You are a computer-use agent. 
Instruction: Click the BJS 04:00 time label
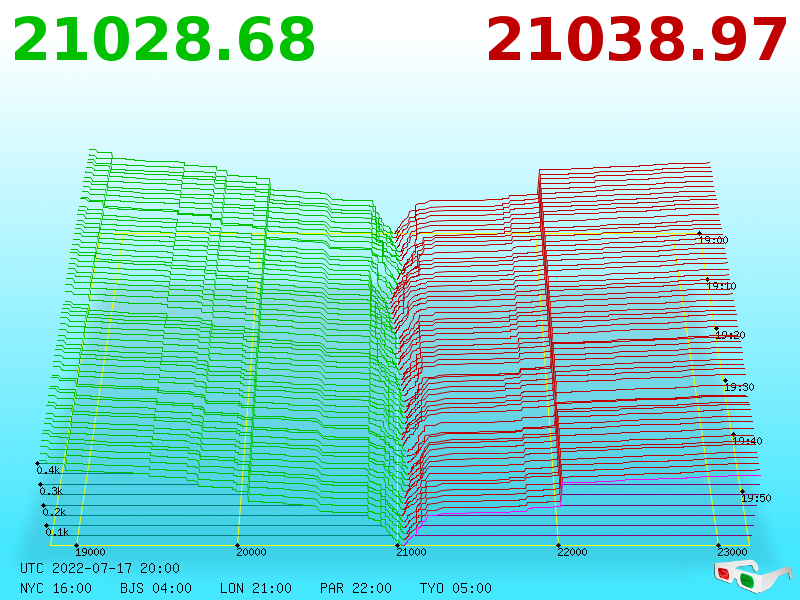point(156,588)
